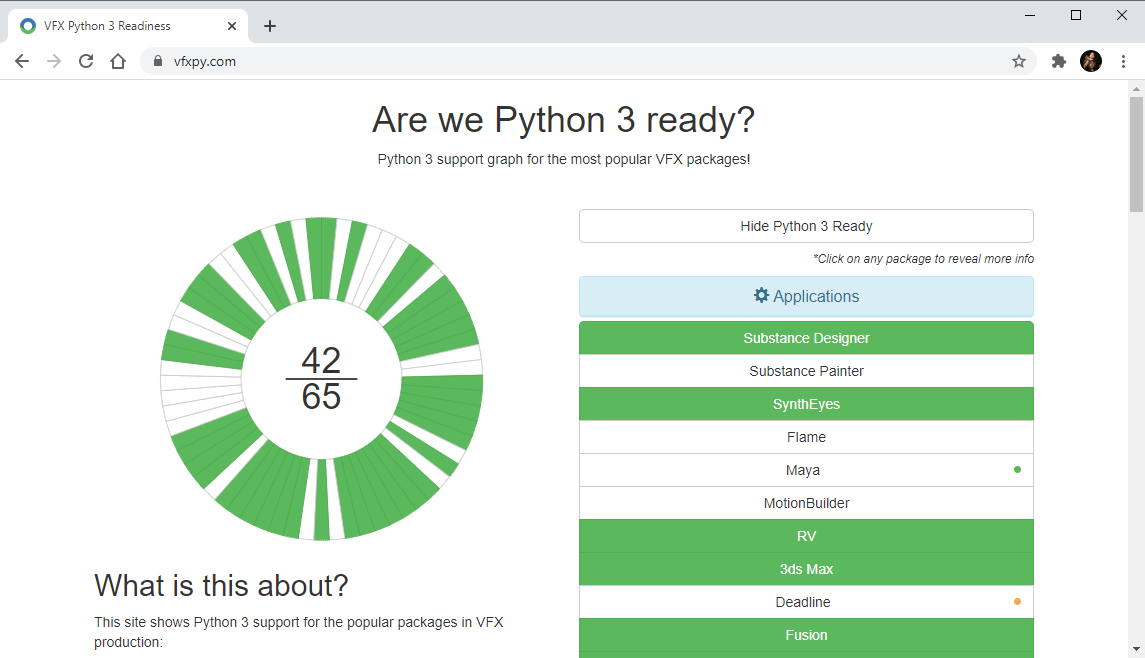The height and width of the screenshot is (658, 1145).
Task: Click the scroll down arrow at scrollbar bottom
Action: click(1136, 649)
